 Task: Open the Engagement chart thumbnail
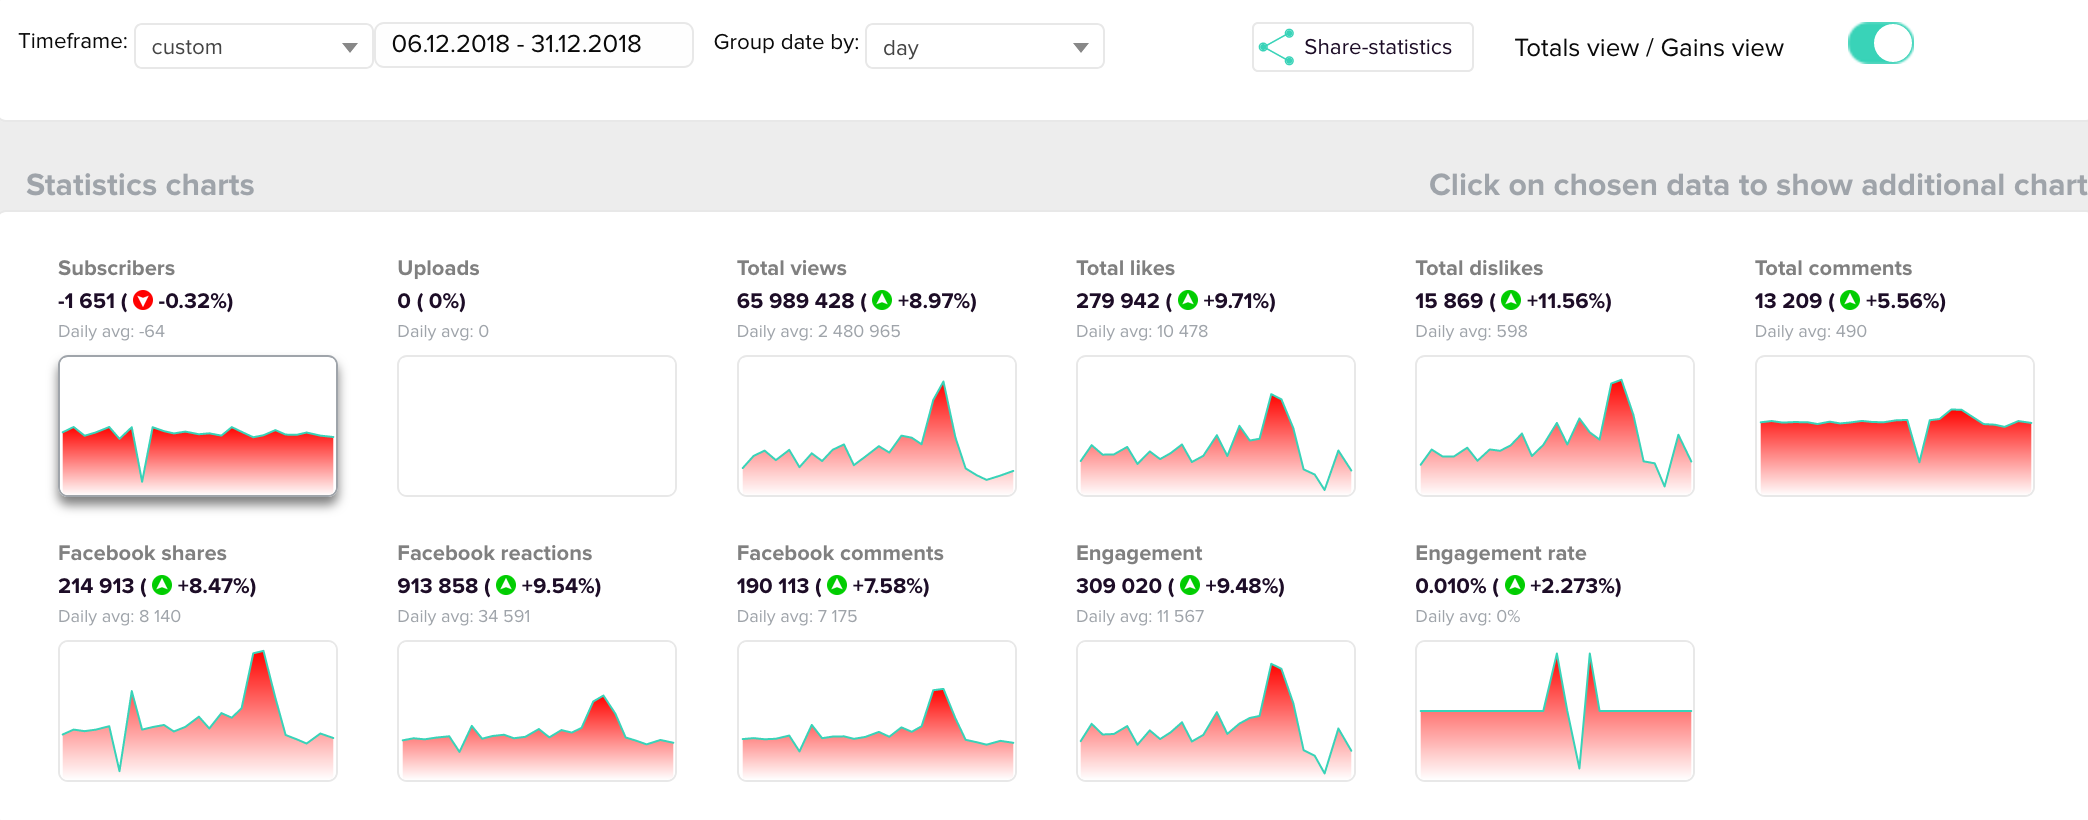click(1215, 711)
